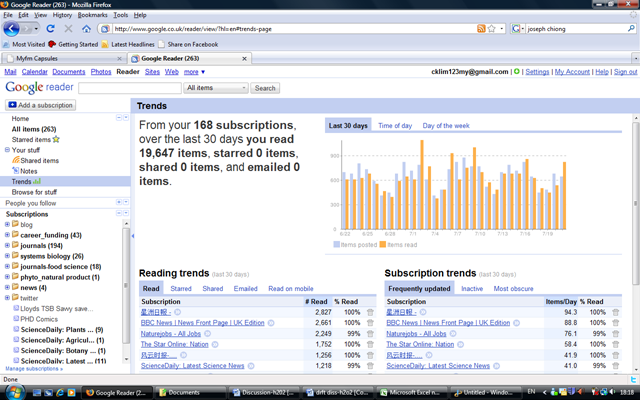
Task: Select the Most obscure tab
Action: (x=513, y=289)
